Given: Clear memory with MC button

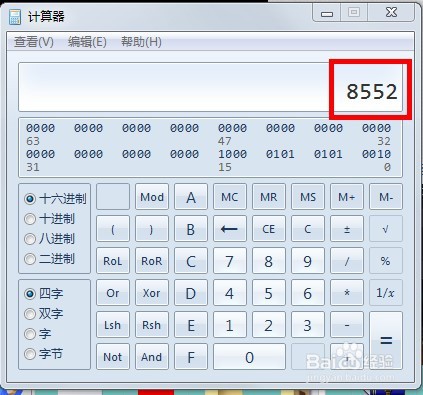Looking at the screenshot, I should click(230, 197).
